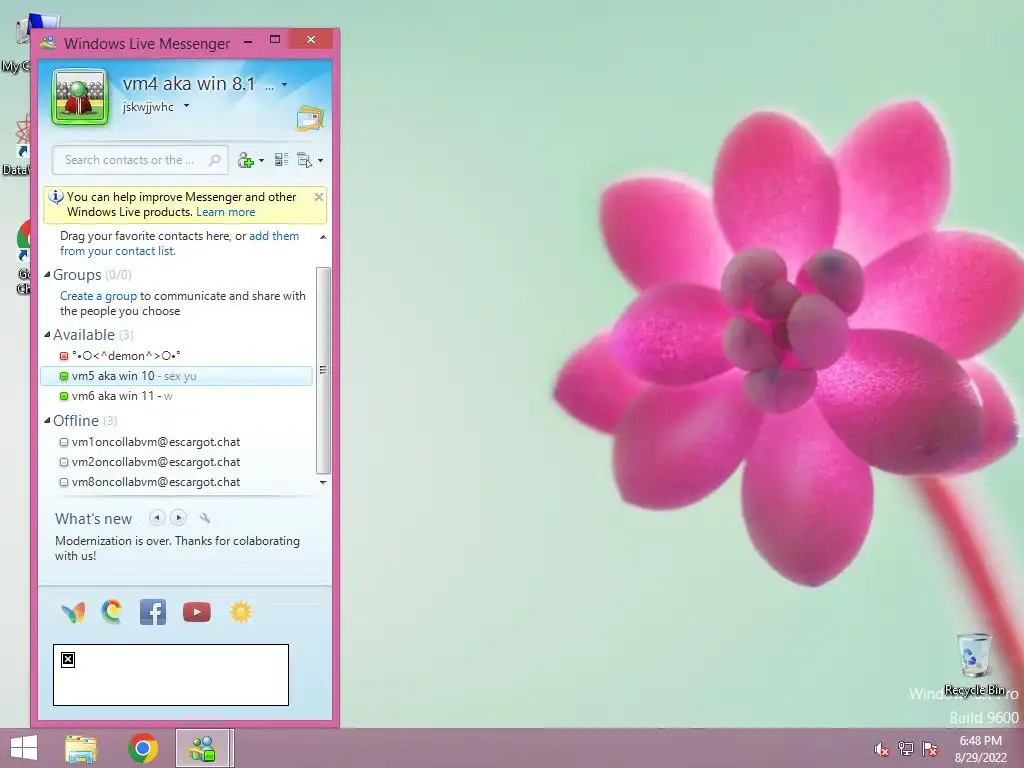Click the Add a contact icon
This screenshot has width=1024, height=768.
246,160
